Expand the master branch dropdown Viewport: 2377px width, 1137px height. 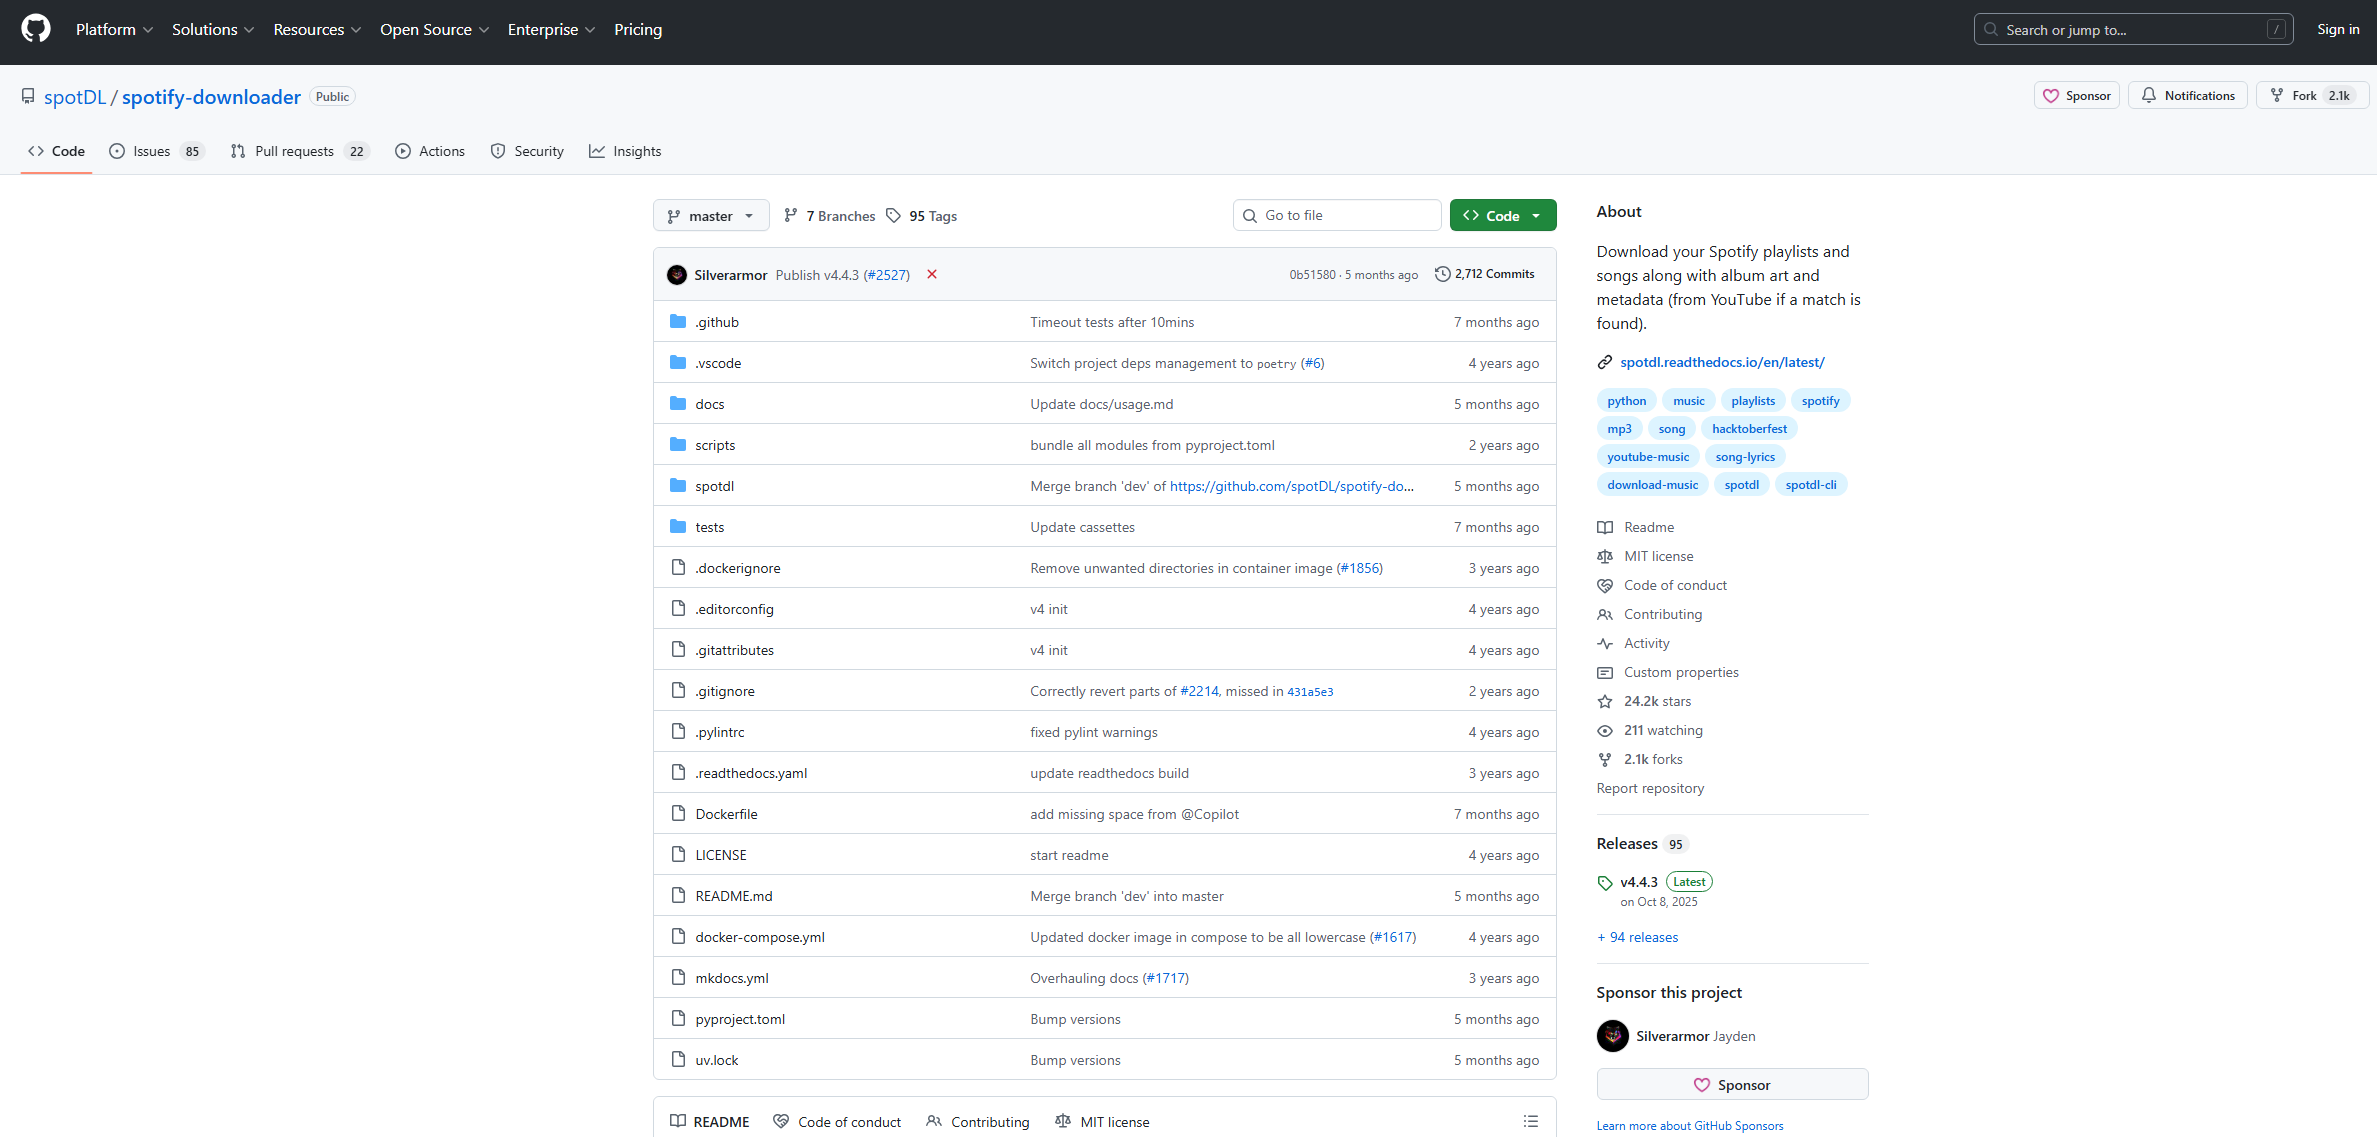click(711, 216)
